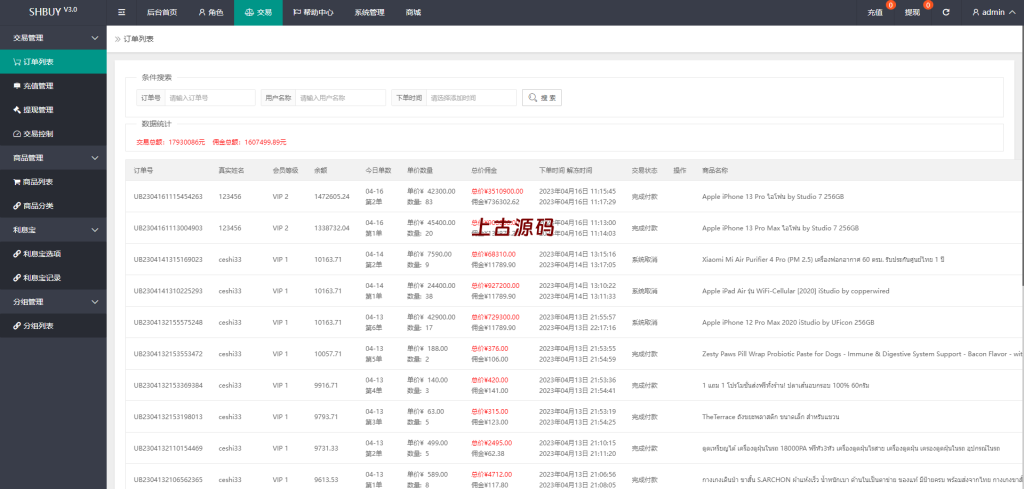The image size is (1024, 489).
Task: Click order number UB2304132153198013
Action: click(x=168, y=417)
